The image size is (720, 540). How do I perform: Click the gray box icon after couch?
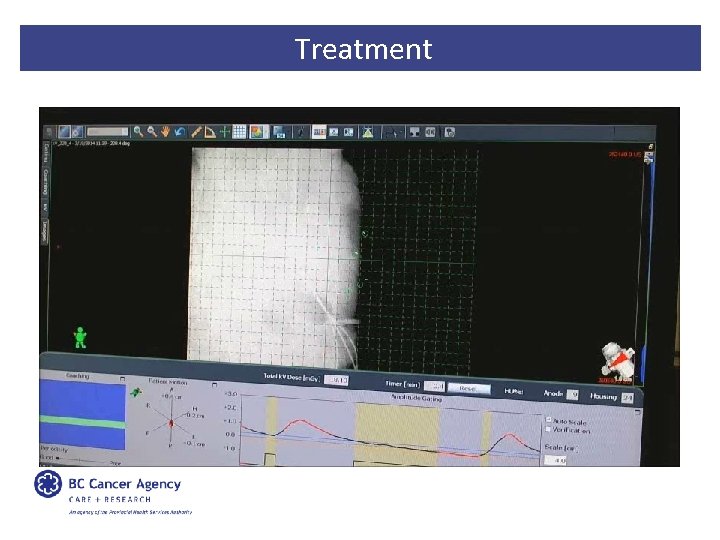430,132
